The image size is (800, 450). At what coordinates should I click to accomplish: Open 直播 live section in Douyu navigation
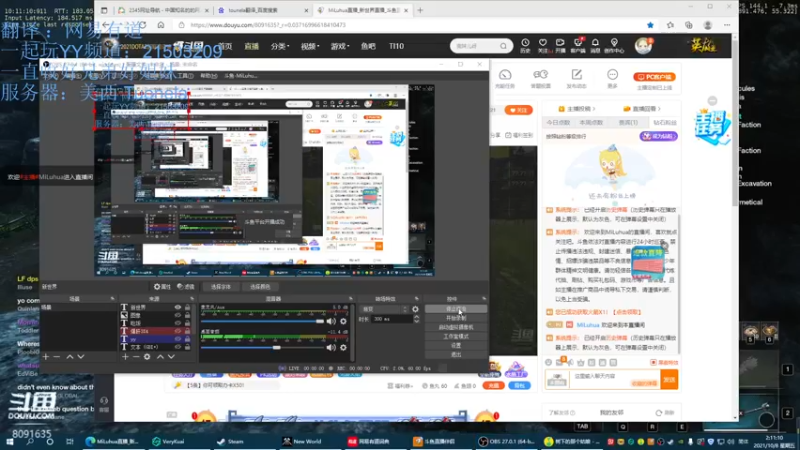point(252,46)
